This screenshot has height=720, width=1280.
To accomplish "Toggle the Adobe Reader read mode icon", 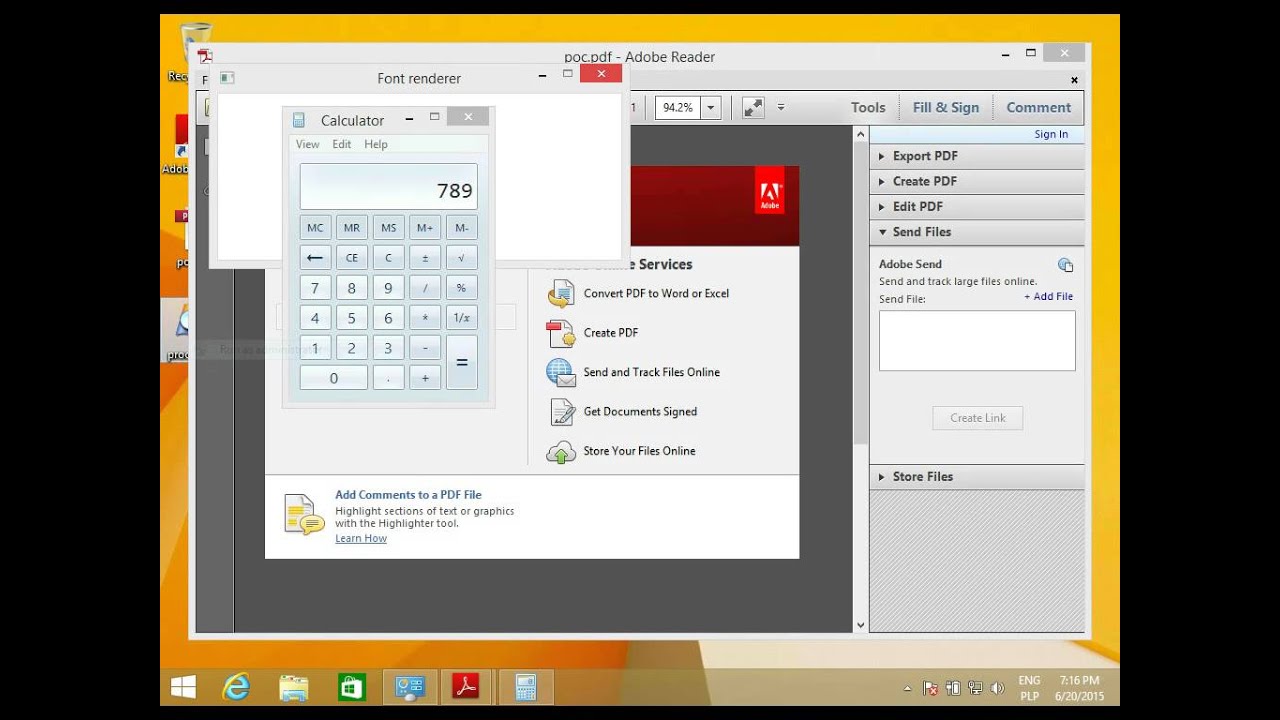I will point(753,107).
